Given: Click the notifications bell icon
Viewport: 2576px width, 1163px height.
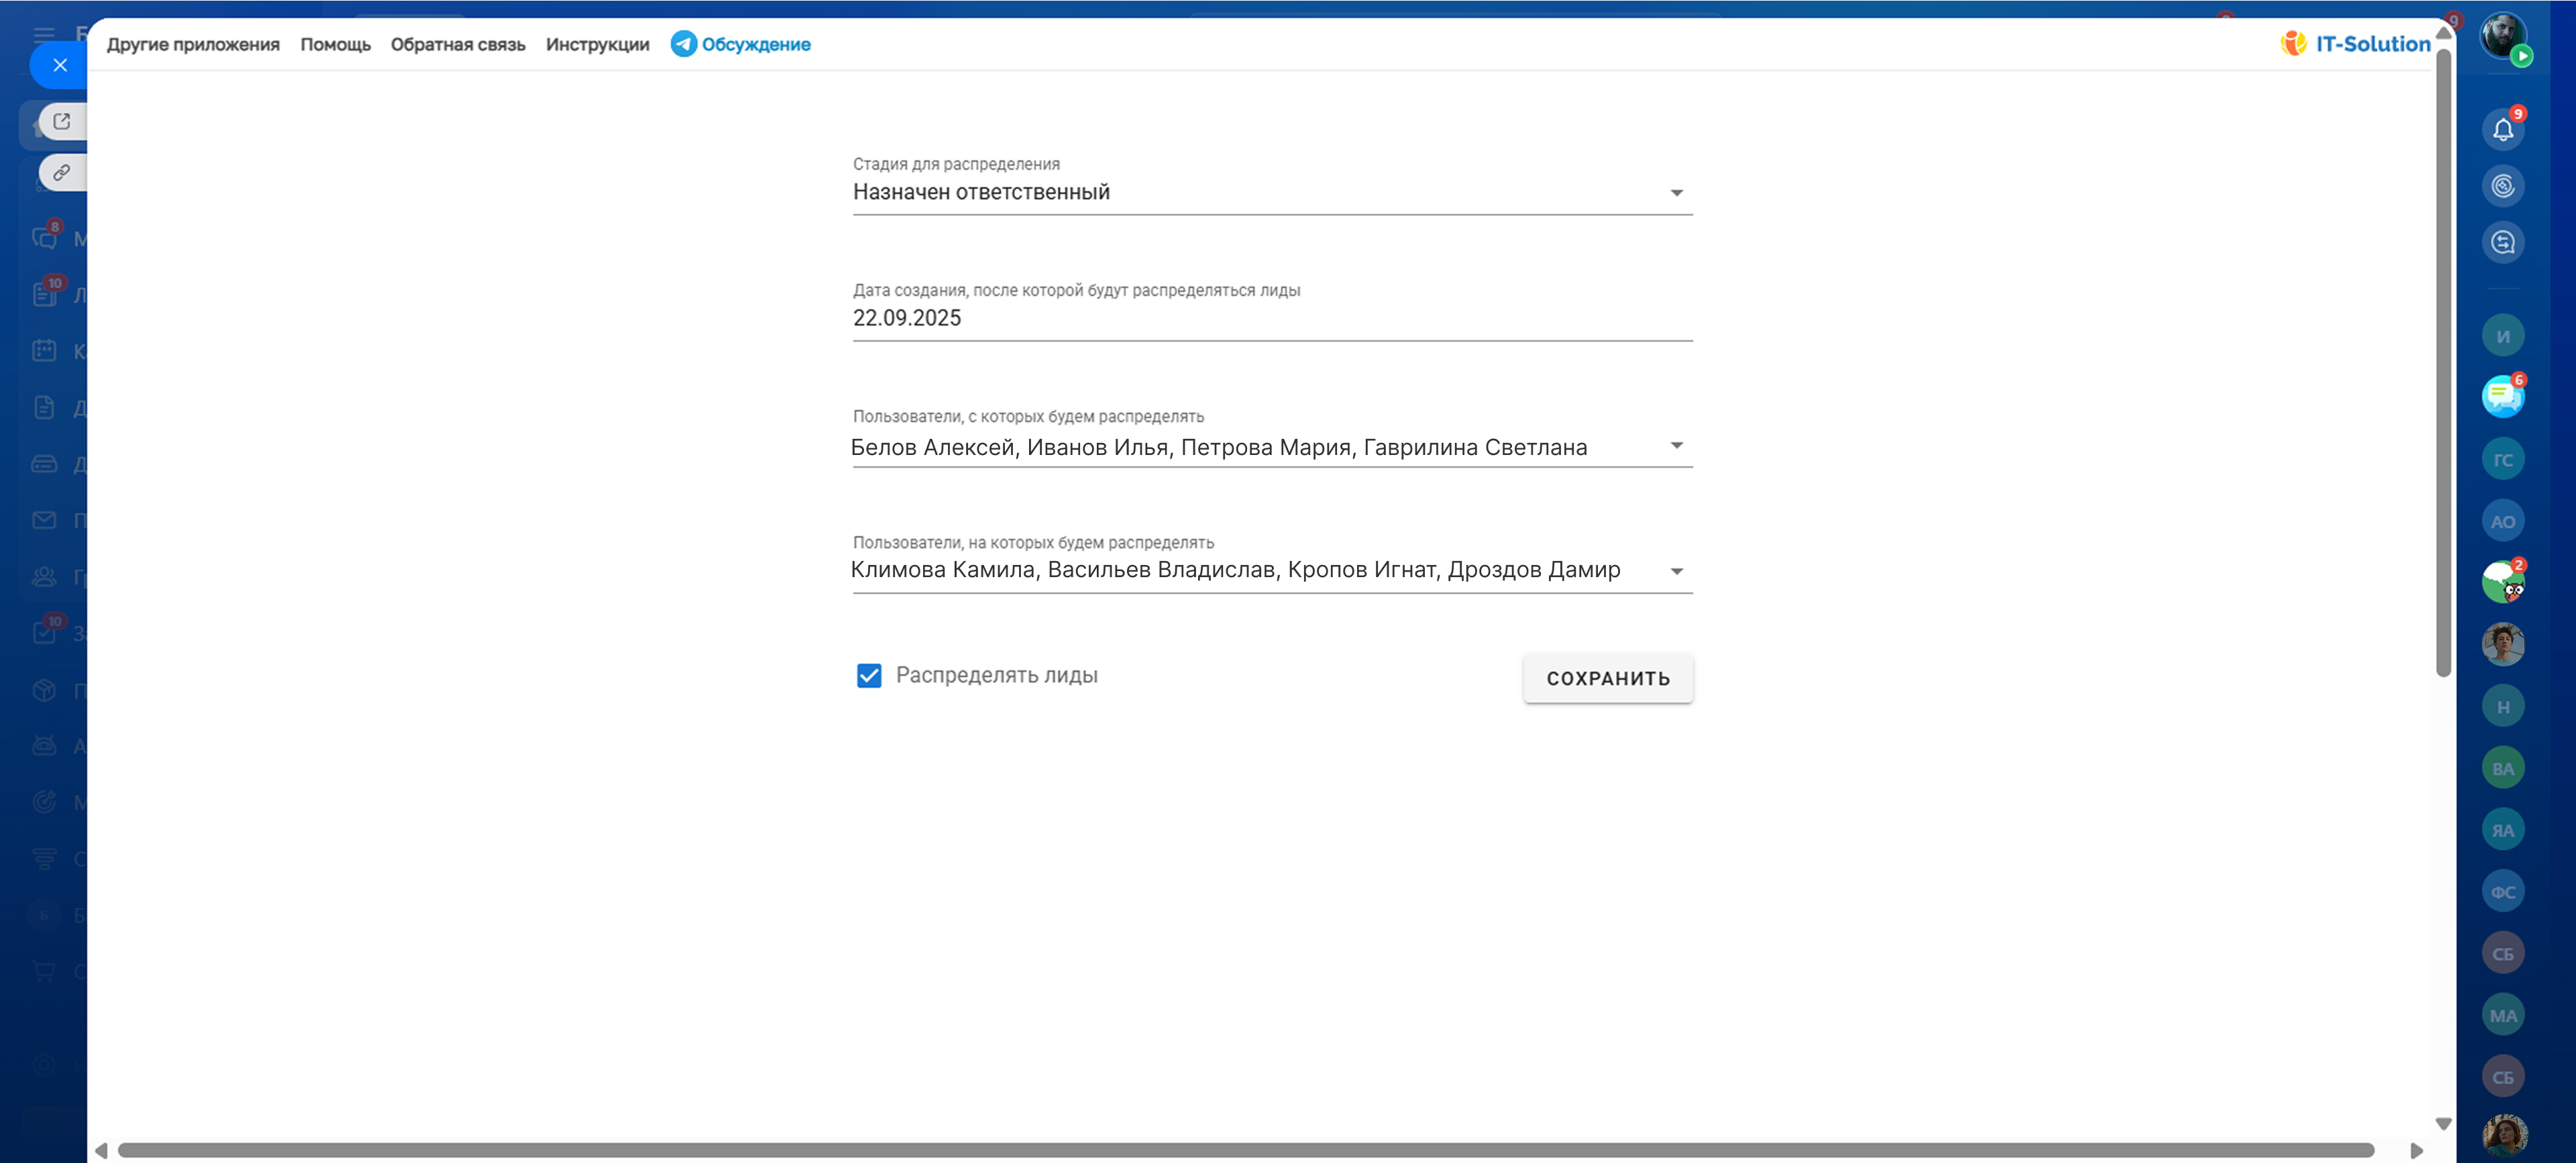Looking at the screenshot, I should [2502, 130].
